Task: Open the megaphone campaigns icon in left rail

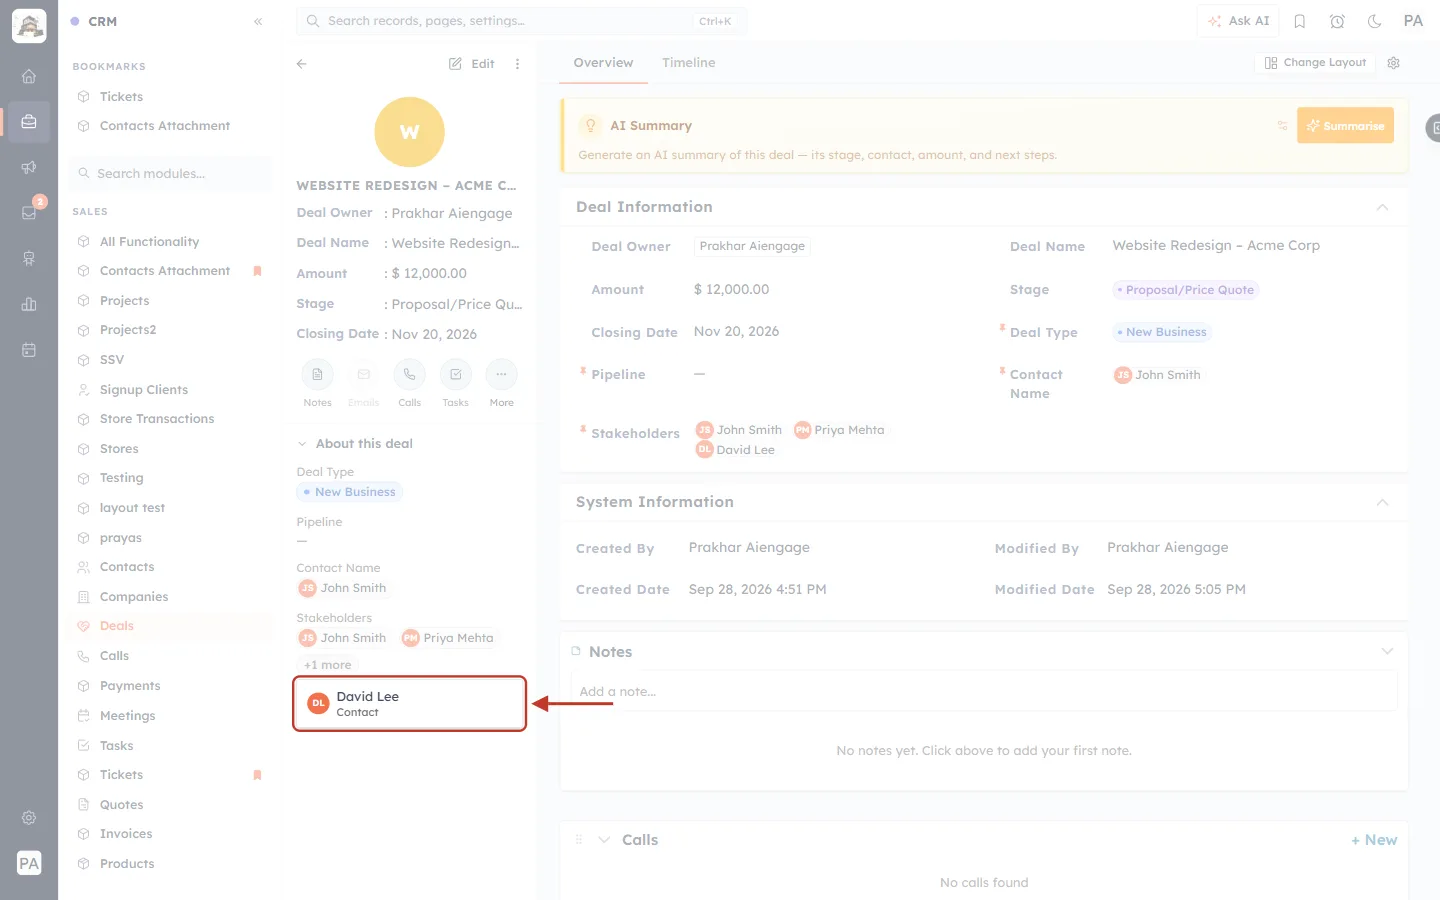Action: pyautogui.click(x=29, y=167)
